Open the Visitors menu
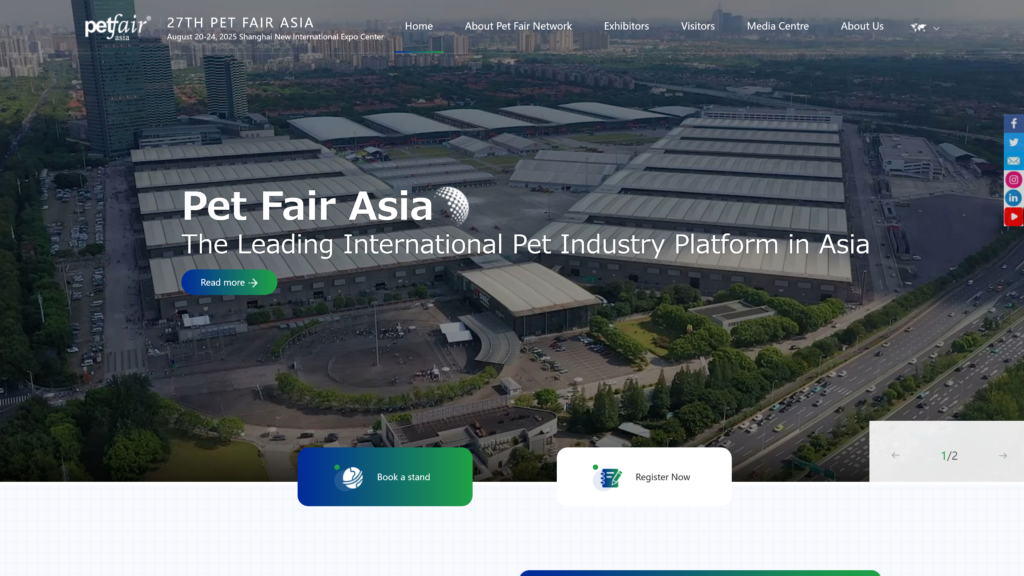Viewport: 1024px width, 576px height. [697, 26]
